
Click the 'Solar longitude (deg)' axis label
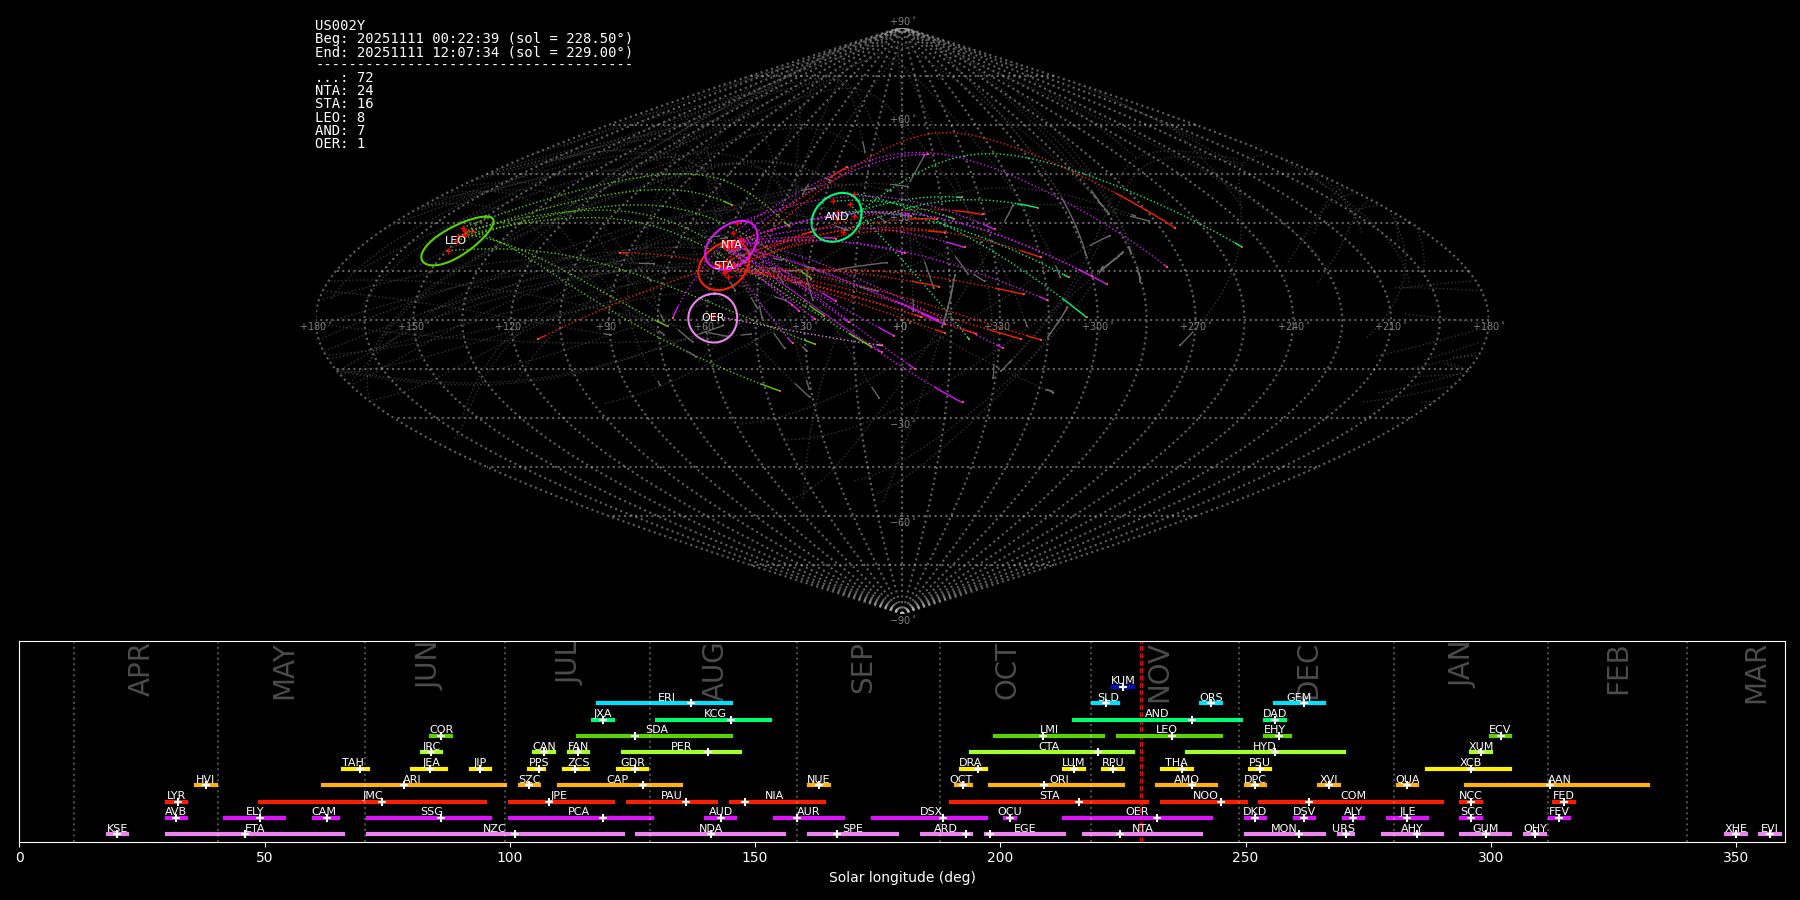(902, 878)
